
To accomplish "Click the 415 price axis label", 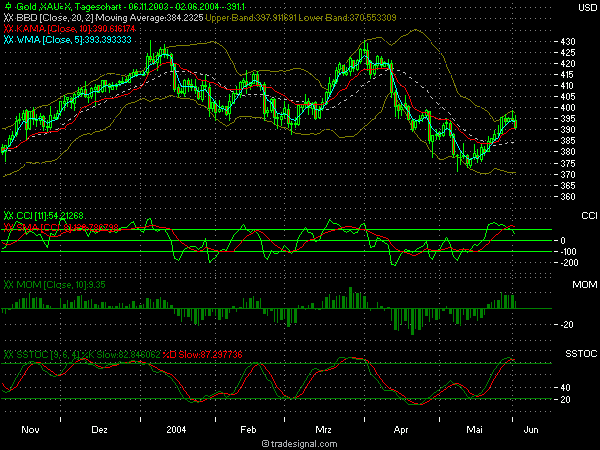I will [x=568, y=75].
